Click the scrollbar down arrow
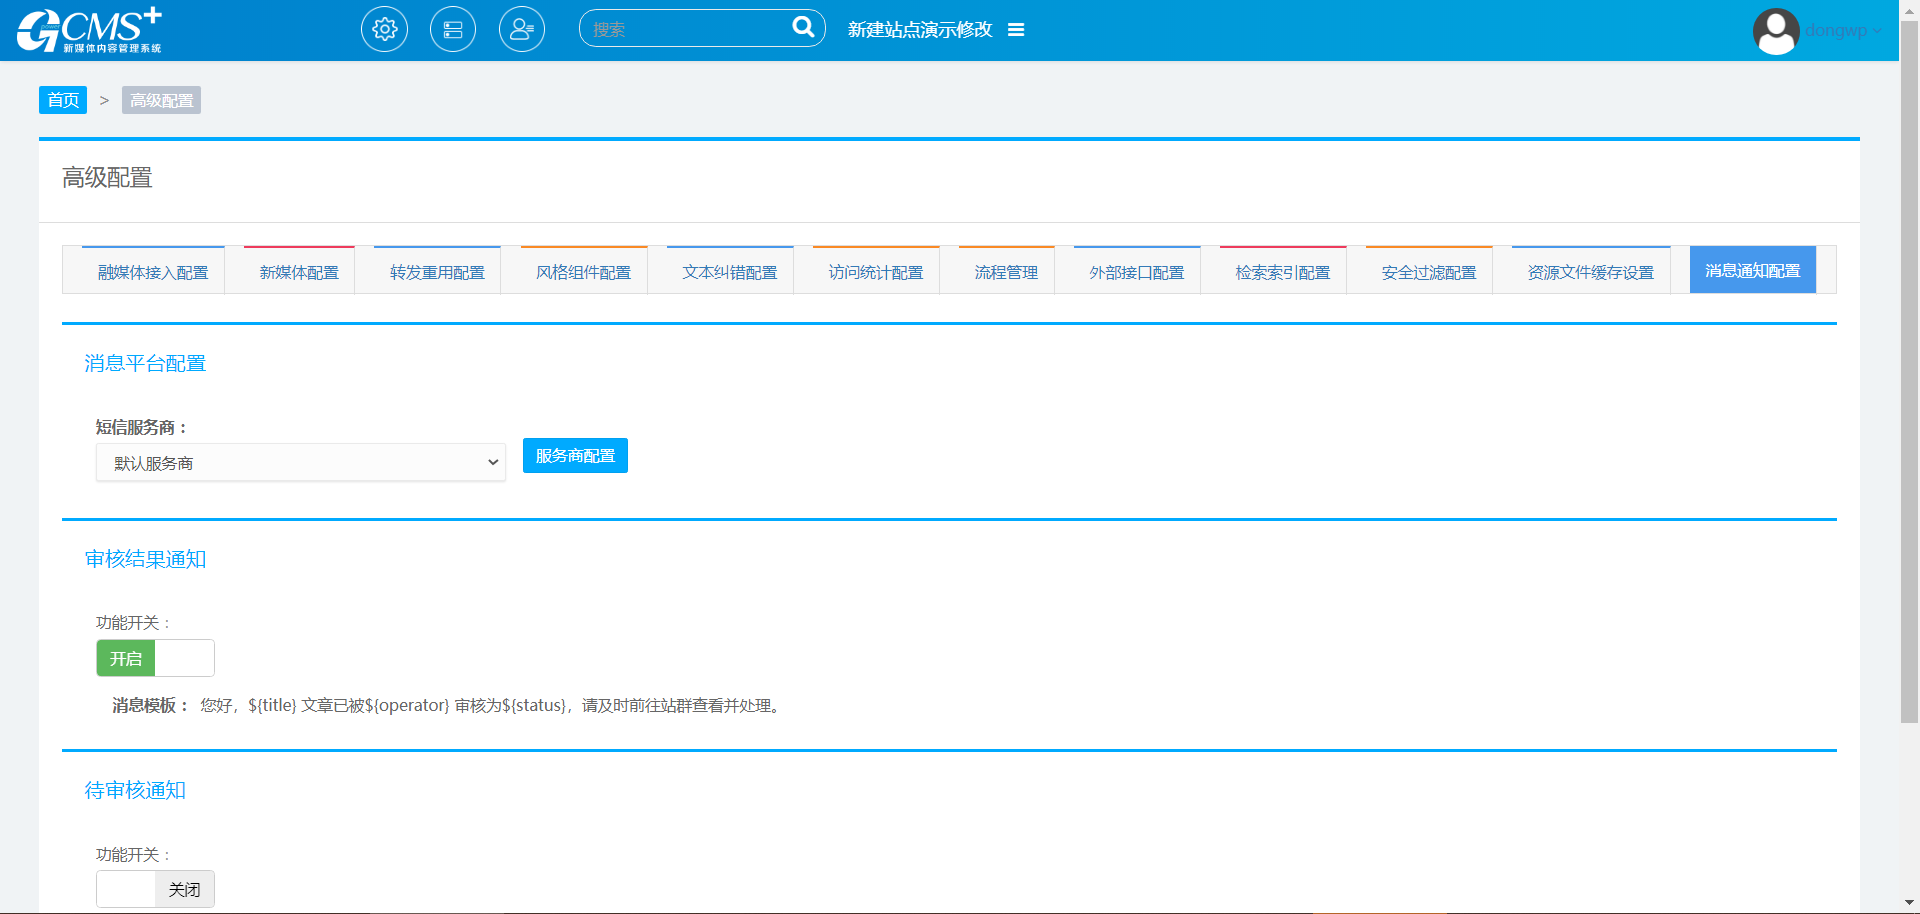 coord(1909,904)
